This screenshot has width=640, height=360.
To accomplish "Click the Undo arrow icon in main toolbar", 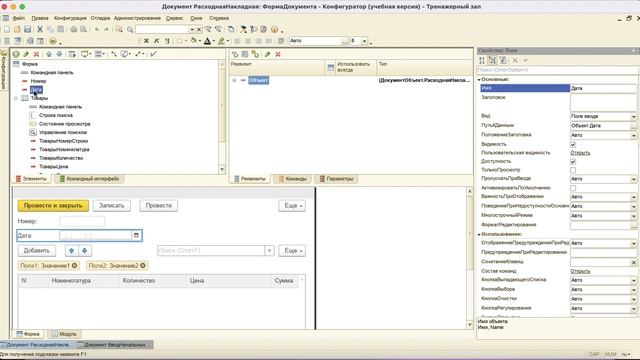I will (97, 29).
